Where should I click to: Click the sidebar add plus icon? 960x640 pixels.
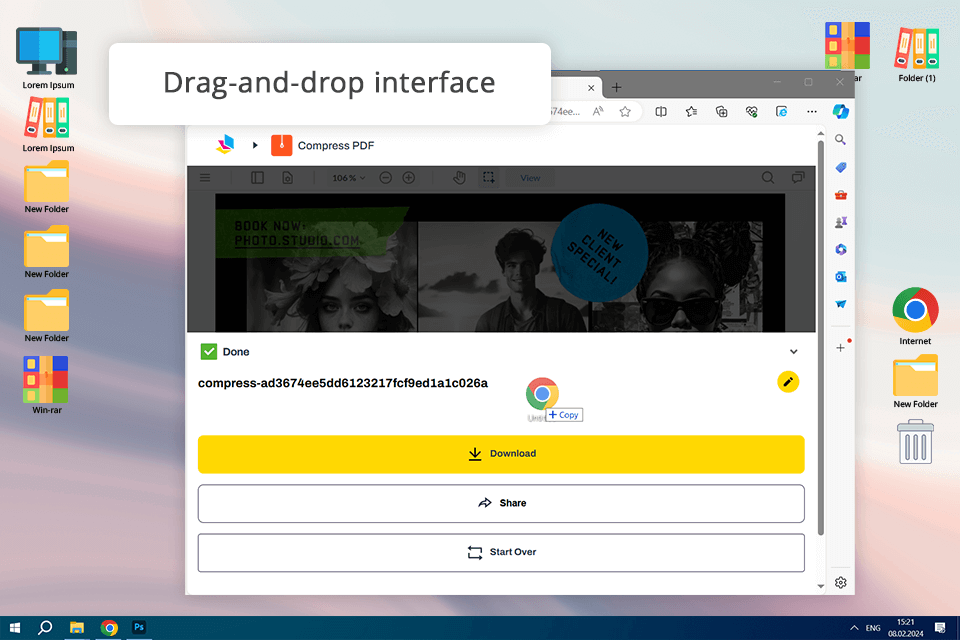click(x=841, y=348)
